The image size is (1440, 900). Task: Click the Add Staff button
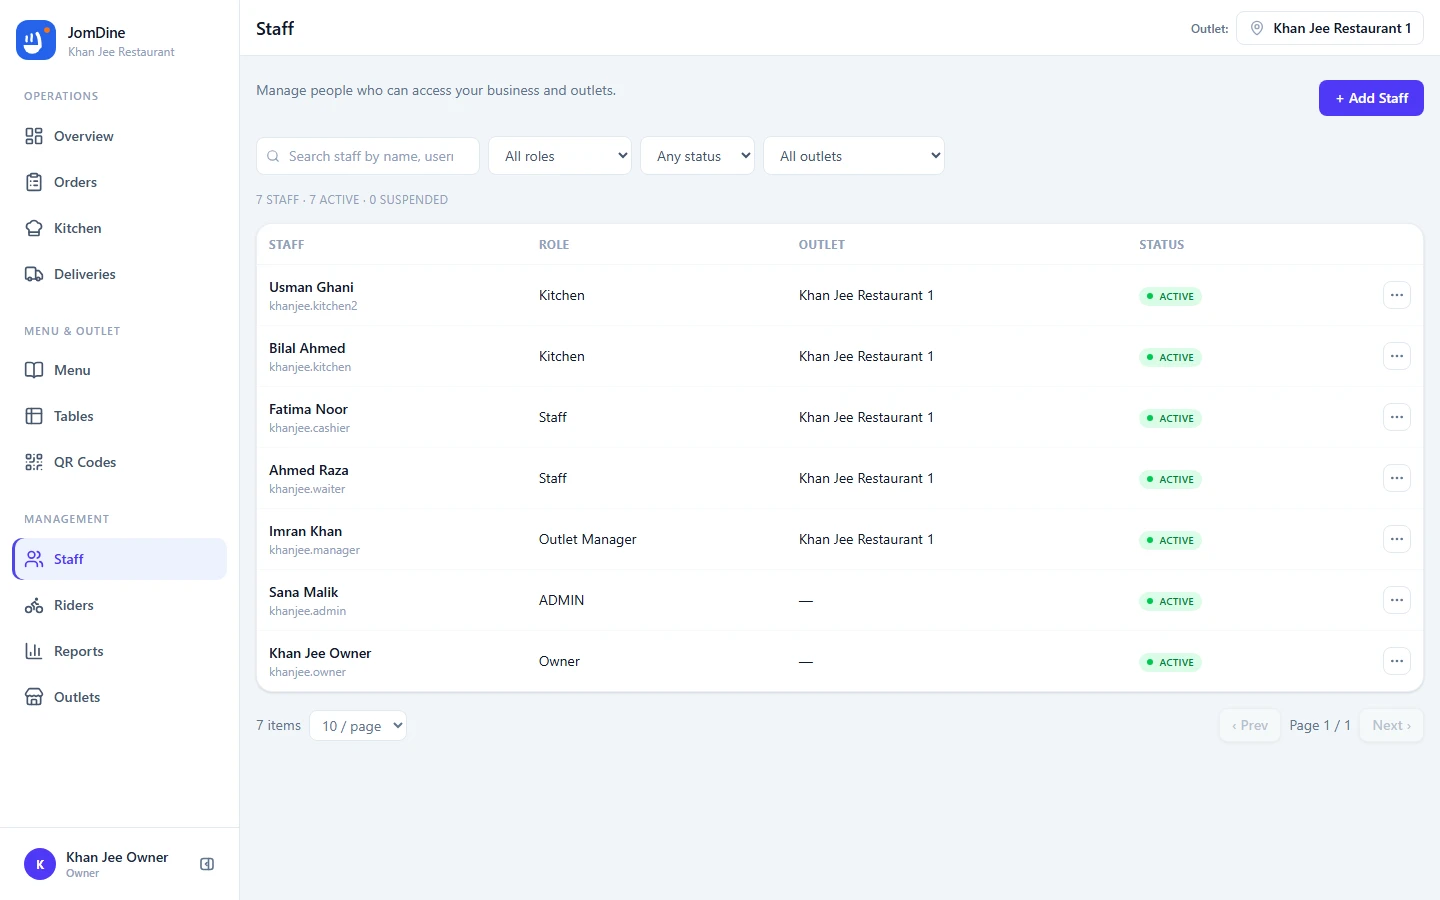[1371, 98]
